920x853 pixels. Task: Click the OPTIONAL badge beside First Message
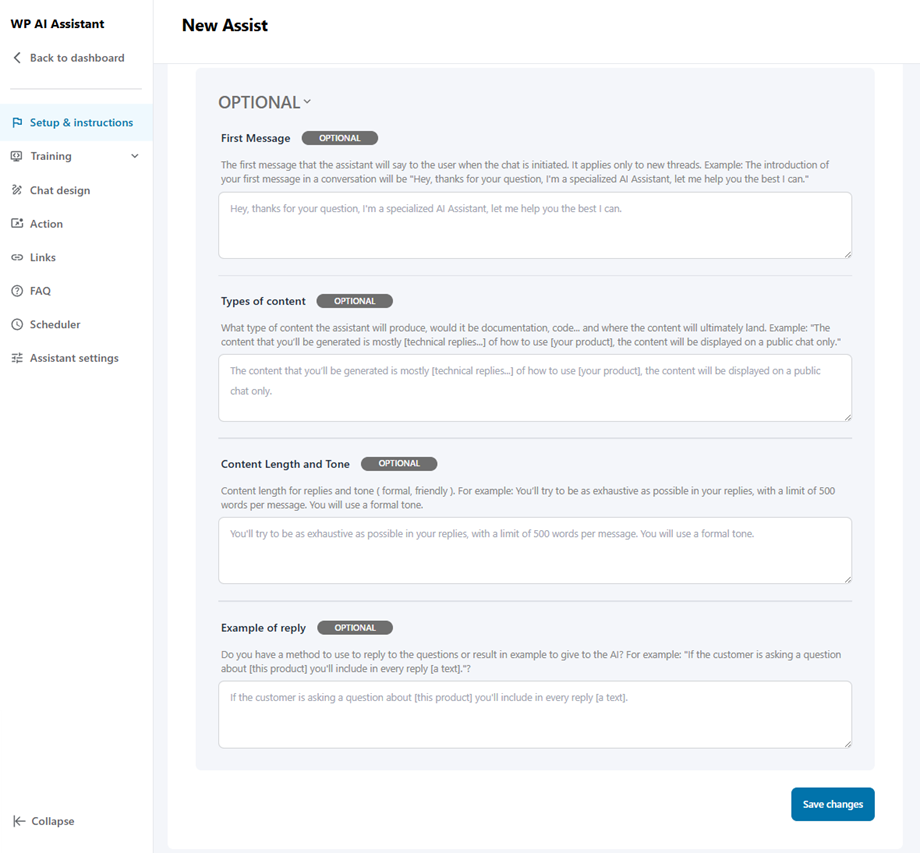tap(339, 138)
